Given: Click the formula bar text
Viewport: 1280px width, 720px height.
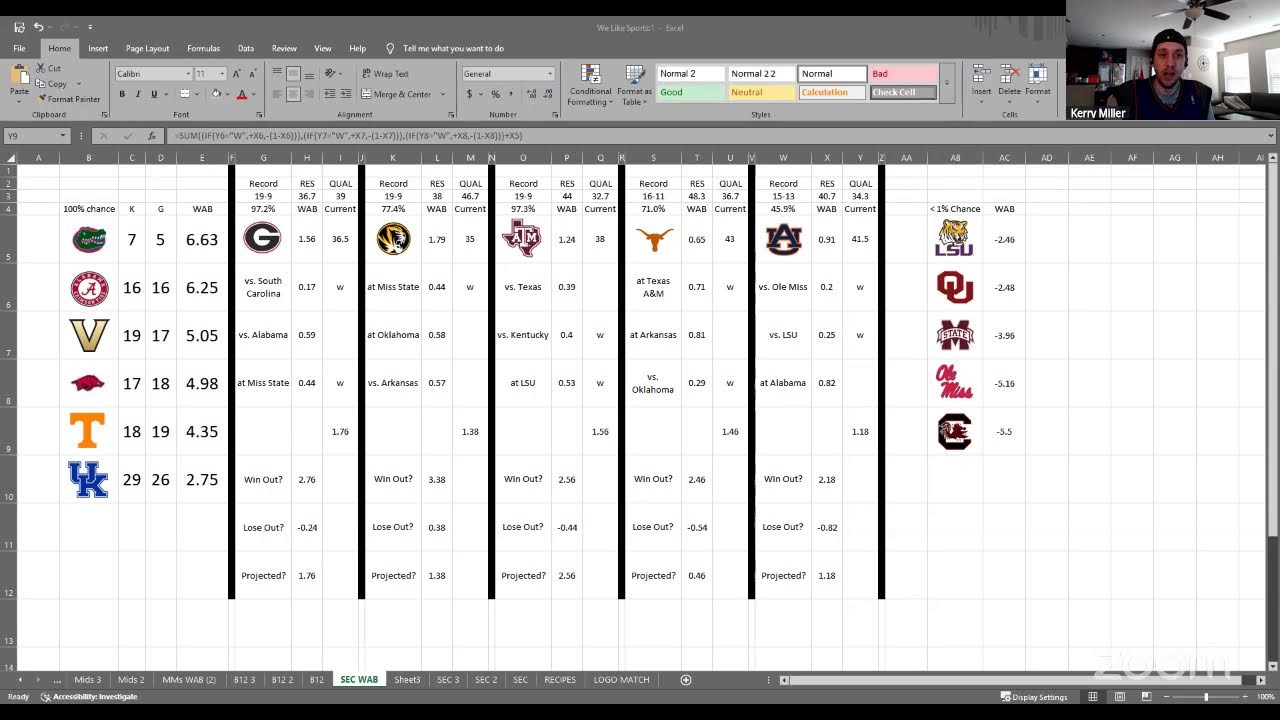Looking at the screenshot, I should pos(348,135).
